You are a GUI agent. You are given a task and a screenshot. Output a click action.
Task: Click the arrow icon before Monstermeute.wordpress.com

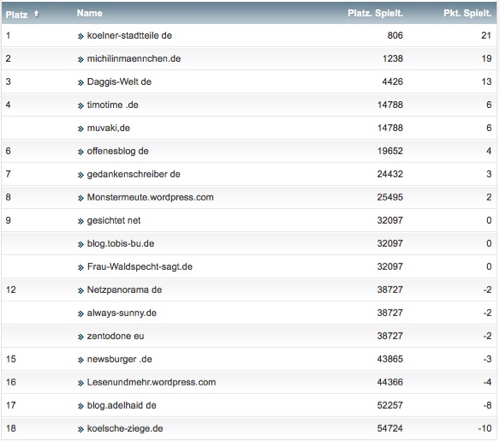[x=80, y=198]
